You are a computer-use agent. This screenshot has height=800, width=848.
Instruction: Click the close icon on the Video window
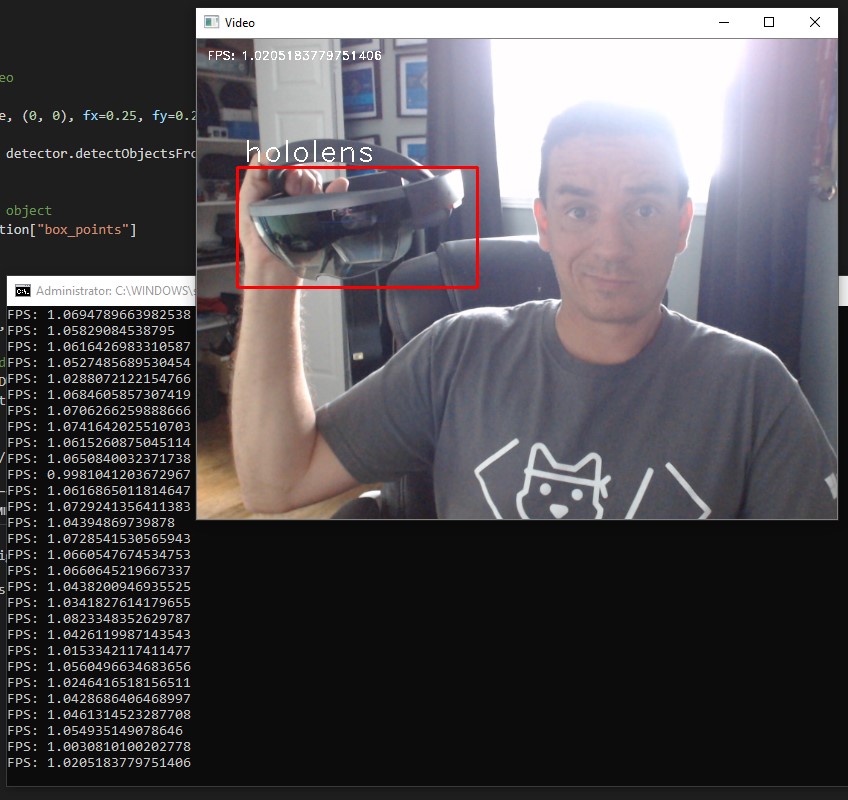click(815, 22)
